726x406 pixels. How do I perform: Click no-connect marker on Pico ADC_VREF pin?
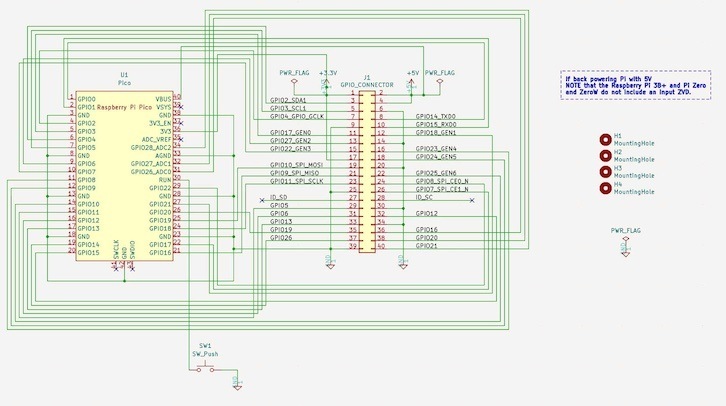point(181,139)
